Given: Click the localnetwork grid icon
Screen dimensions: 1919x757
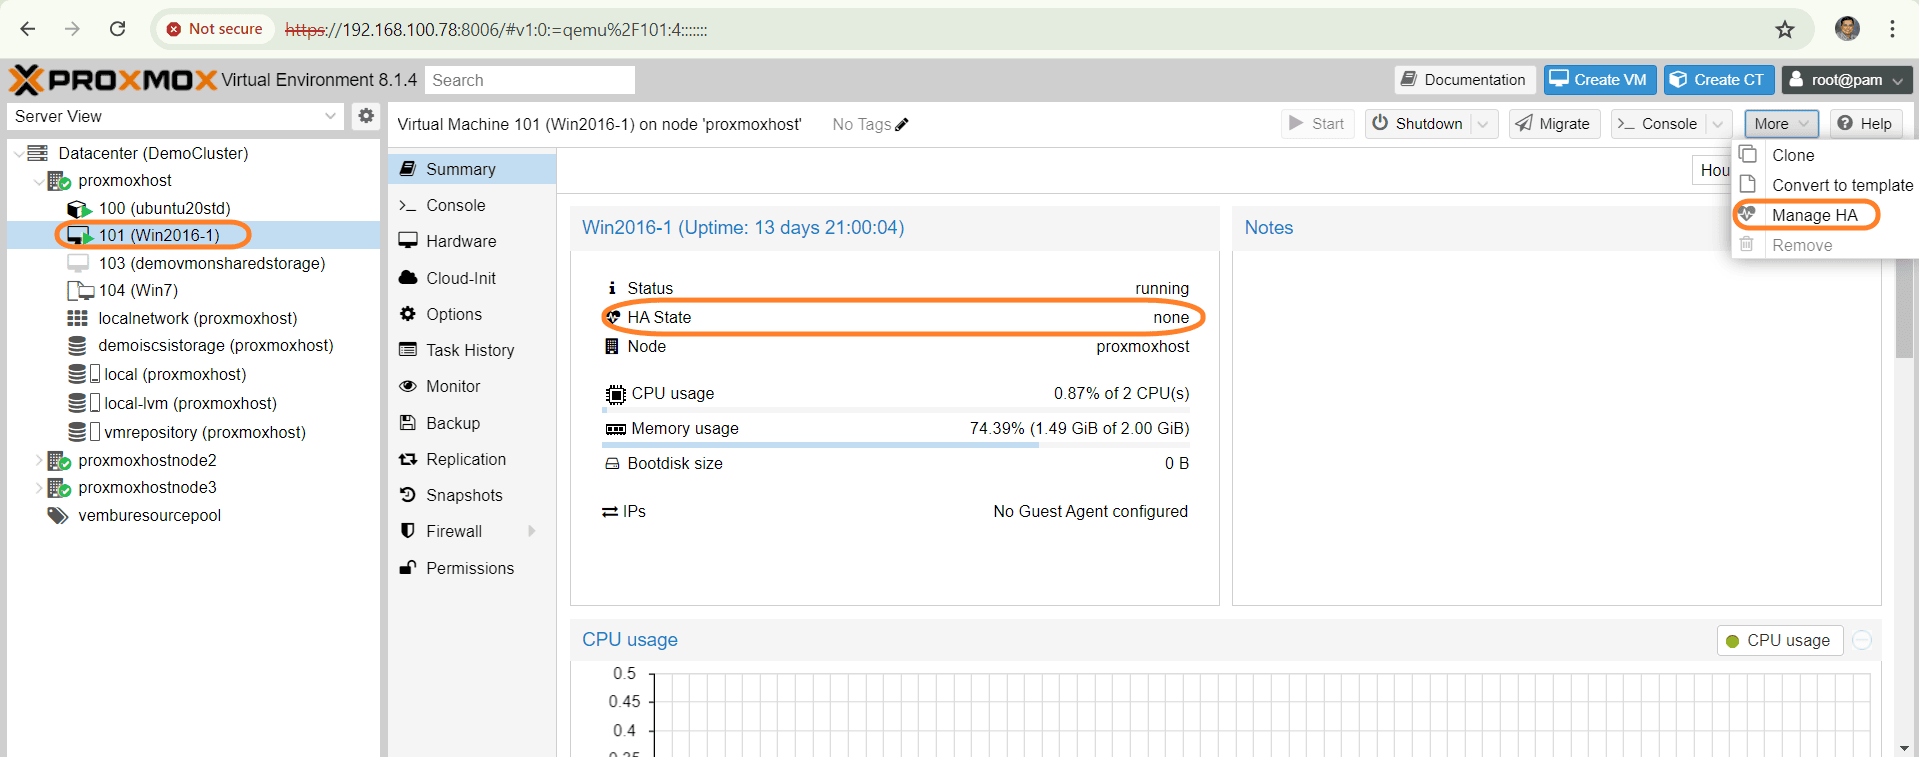Looking at the screenshot, I should pos(77,318).
